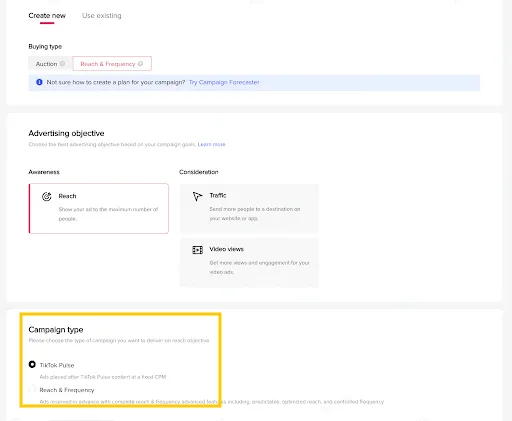The image size is (512, 421).
Task: Select the TikTok Pulse radio button
Action: point(32,365)
